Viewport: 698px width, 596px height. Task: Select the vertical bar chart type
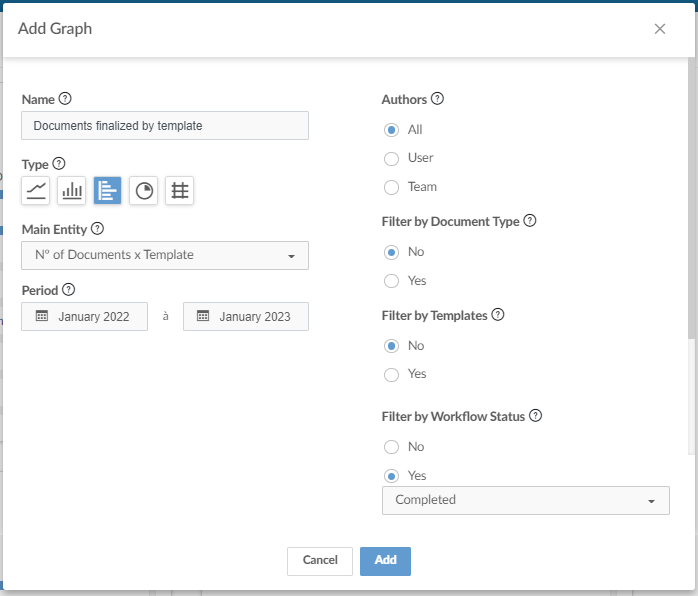pyautogui.click(x=72, y=191)
